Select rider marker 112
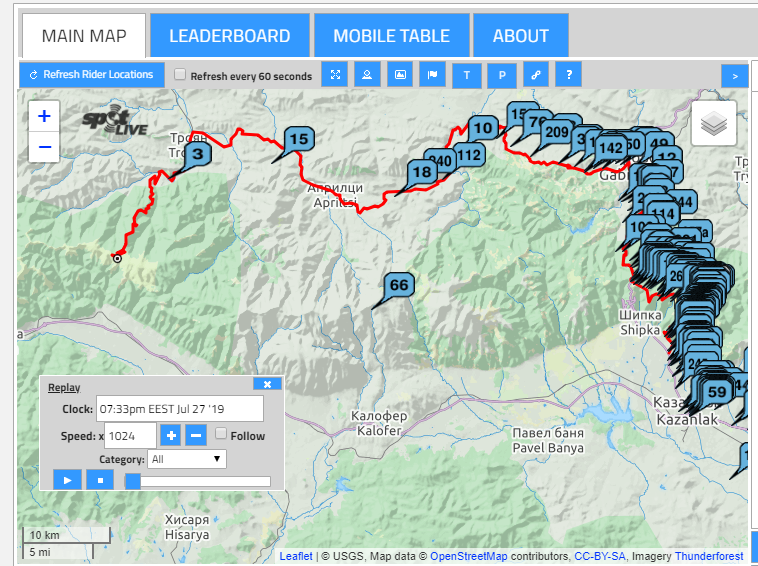Screen dimensions: 758x566 coord(469,155)
